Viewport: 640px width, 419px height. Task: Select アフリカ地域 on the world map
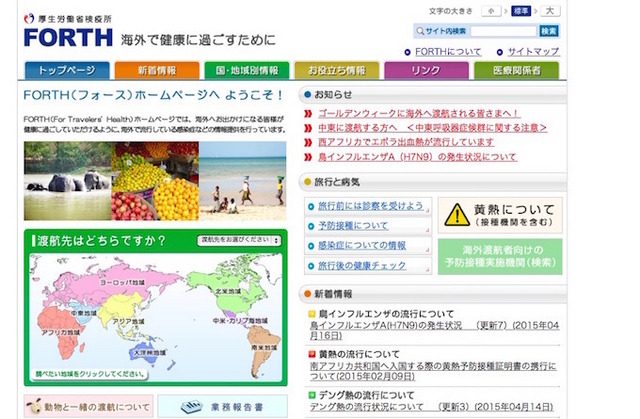[x=60, y=333]
